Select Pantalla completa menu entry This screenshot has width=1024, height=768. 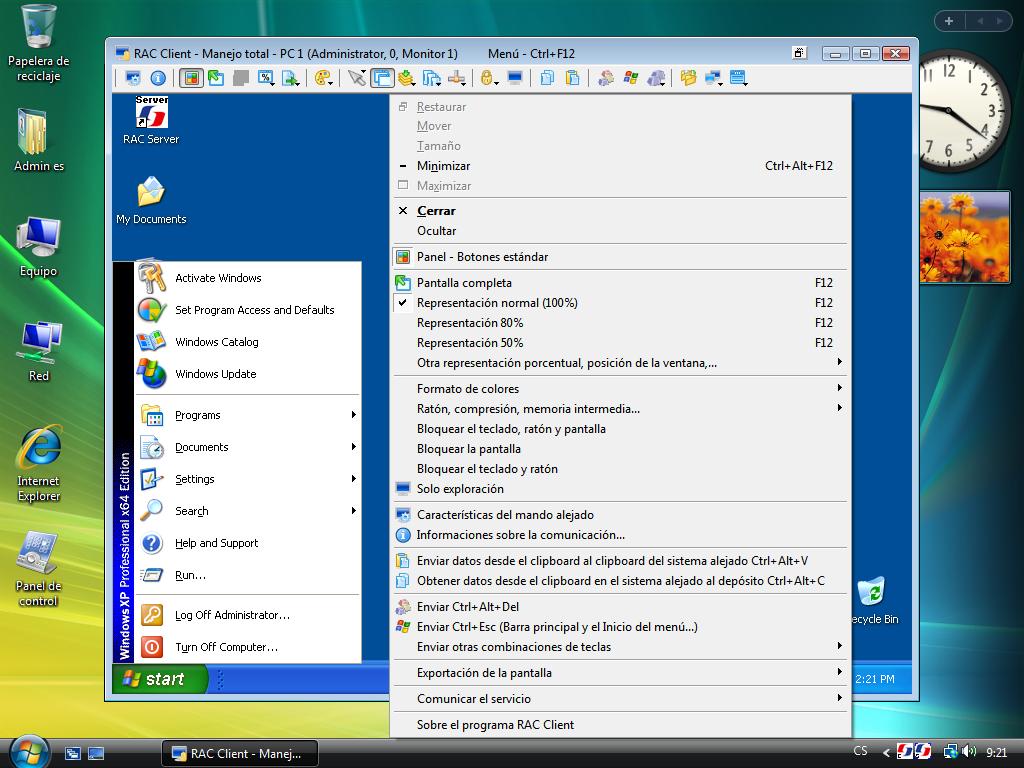pyautogui.click(x=620, y=283)
